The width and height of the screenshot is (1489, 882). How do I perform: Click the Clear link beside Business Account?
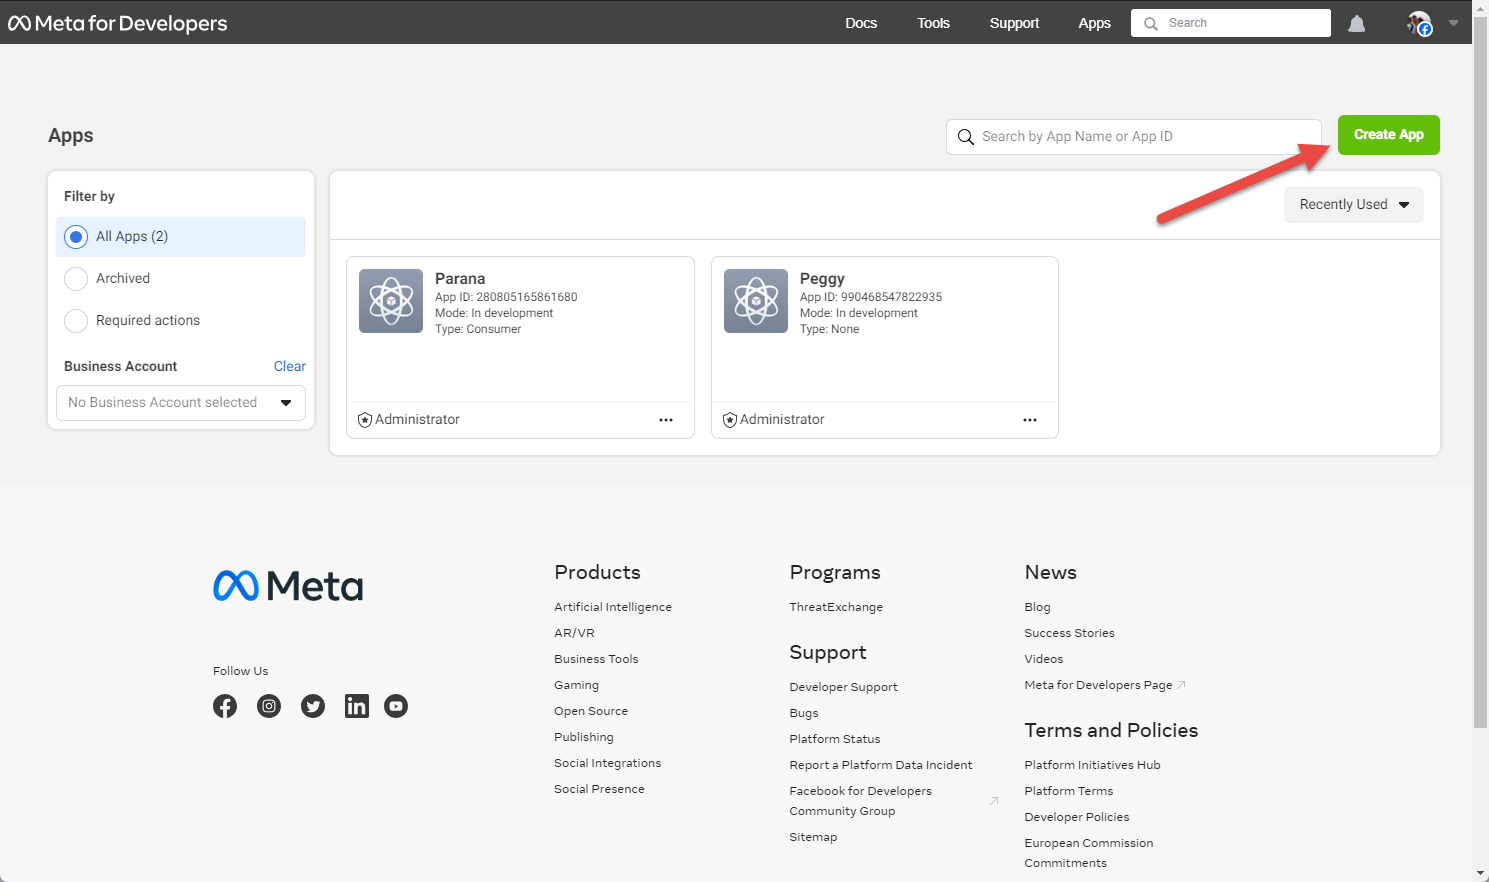pyautogui.click(x=289, y=366)
